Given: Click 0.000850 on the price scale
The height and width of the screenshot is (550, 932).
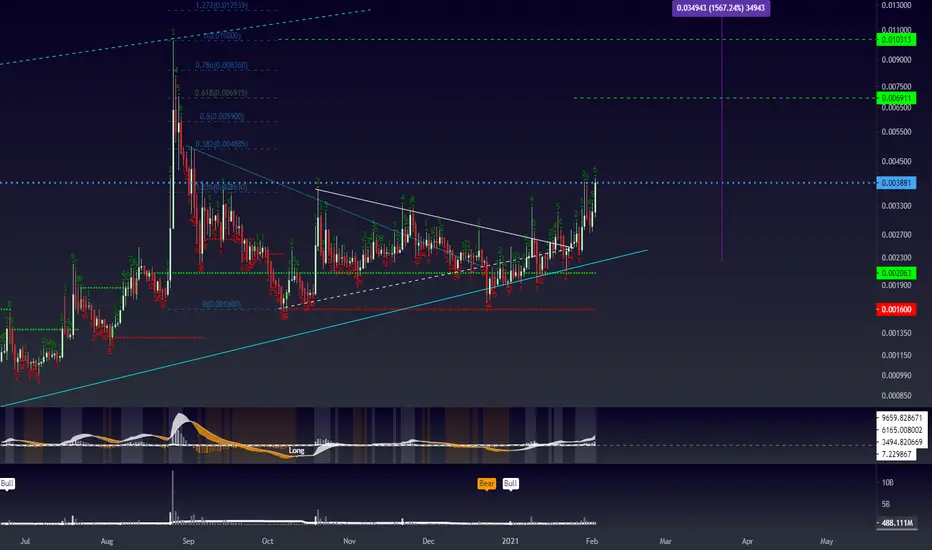Looking at the screenshot, I should (x=896, y=395).
